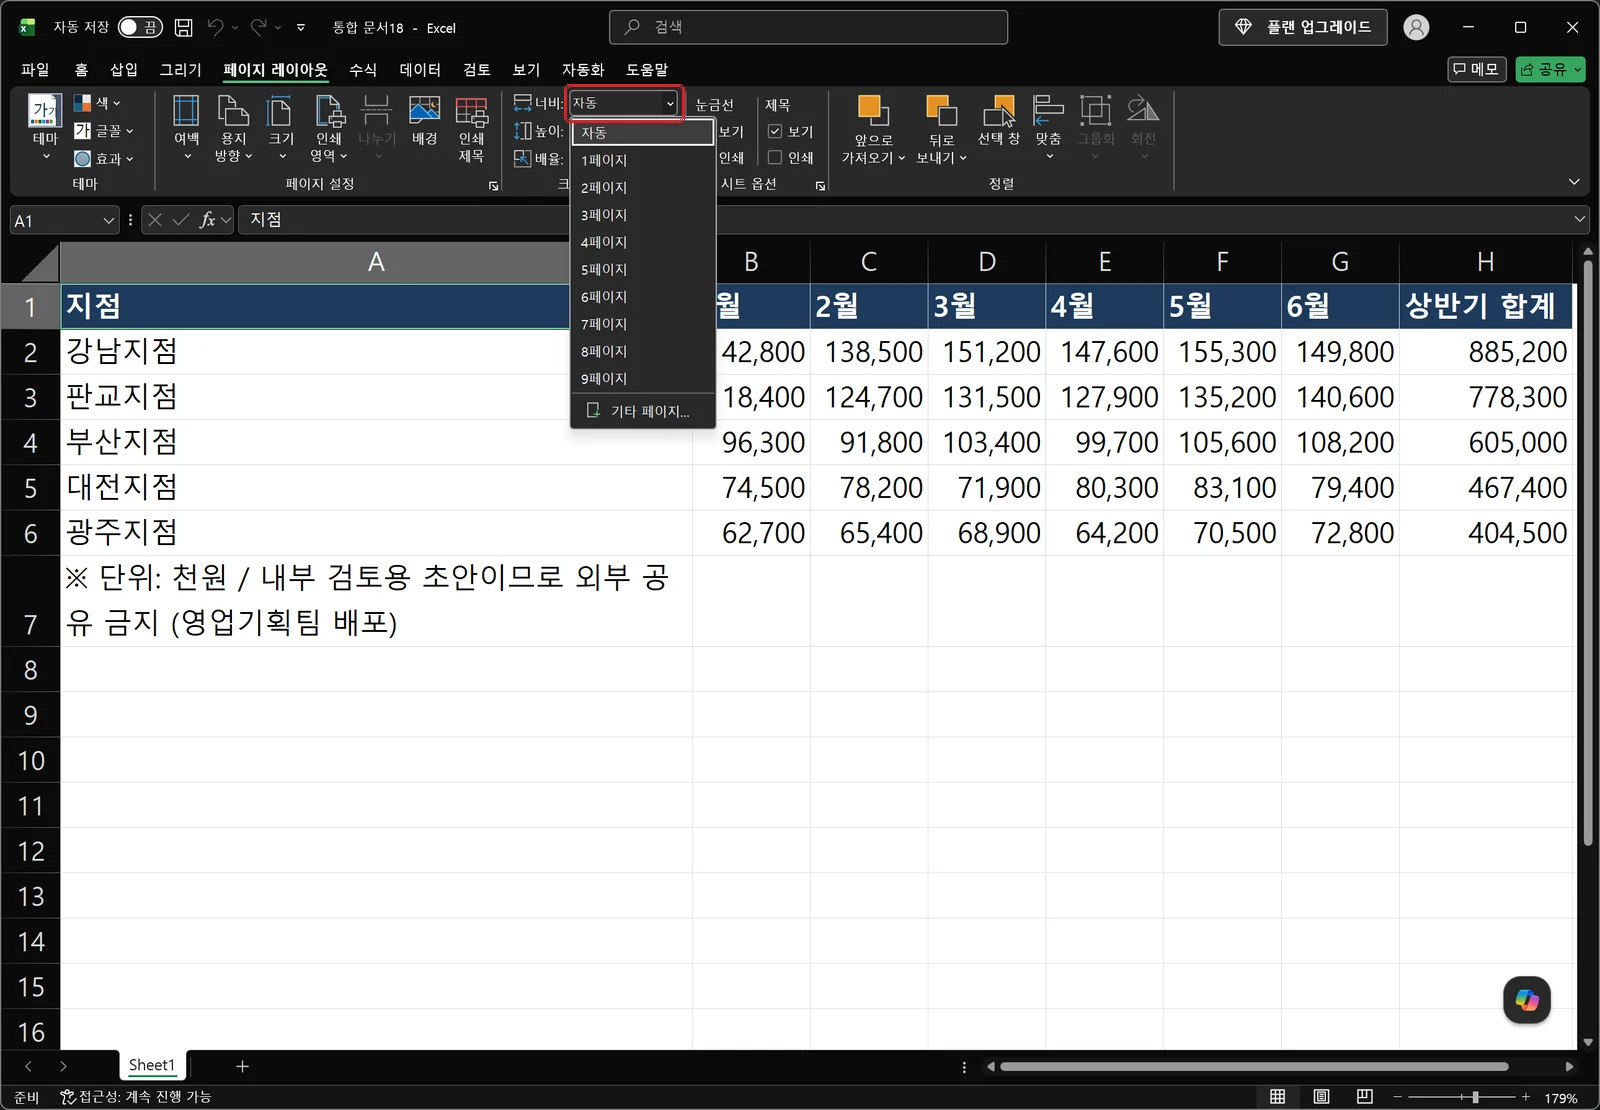Open 용지 방향 orientation options
The width and height of the screenshot is (1600, 1110).
pos(233,128)
